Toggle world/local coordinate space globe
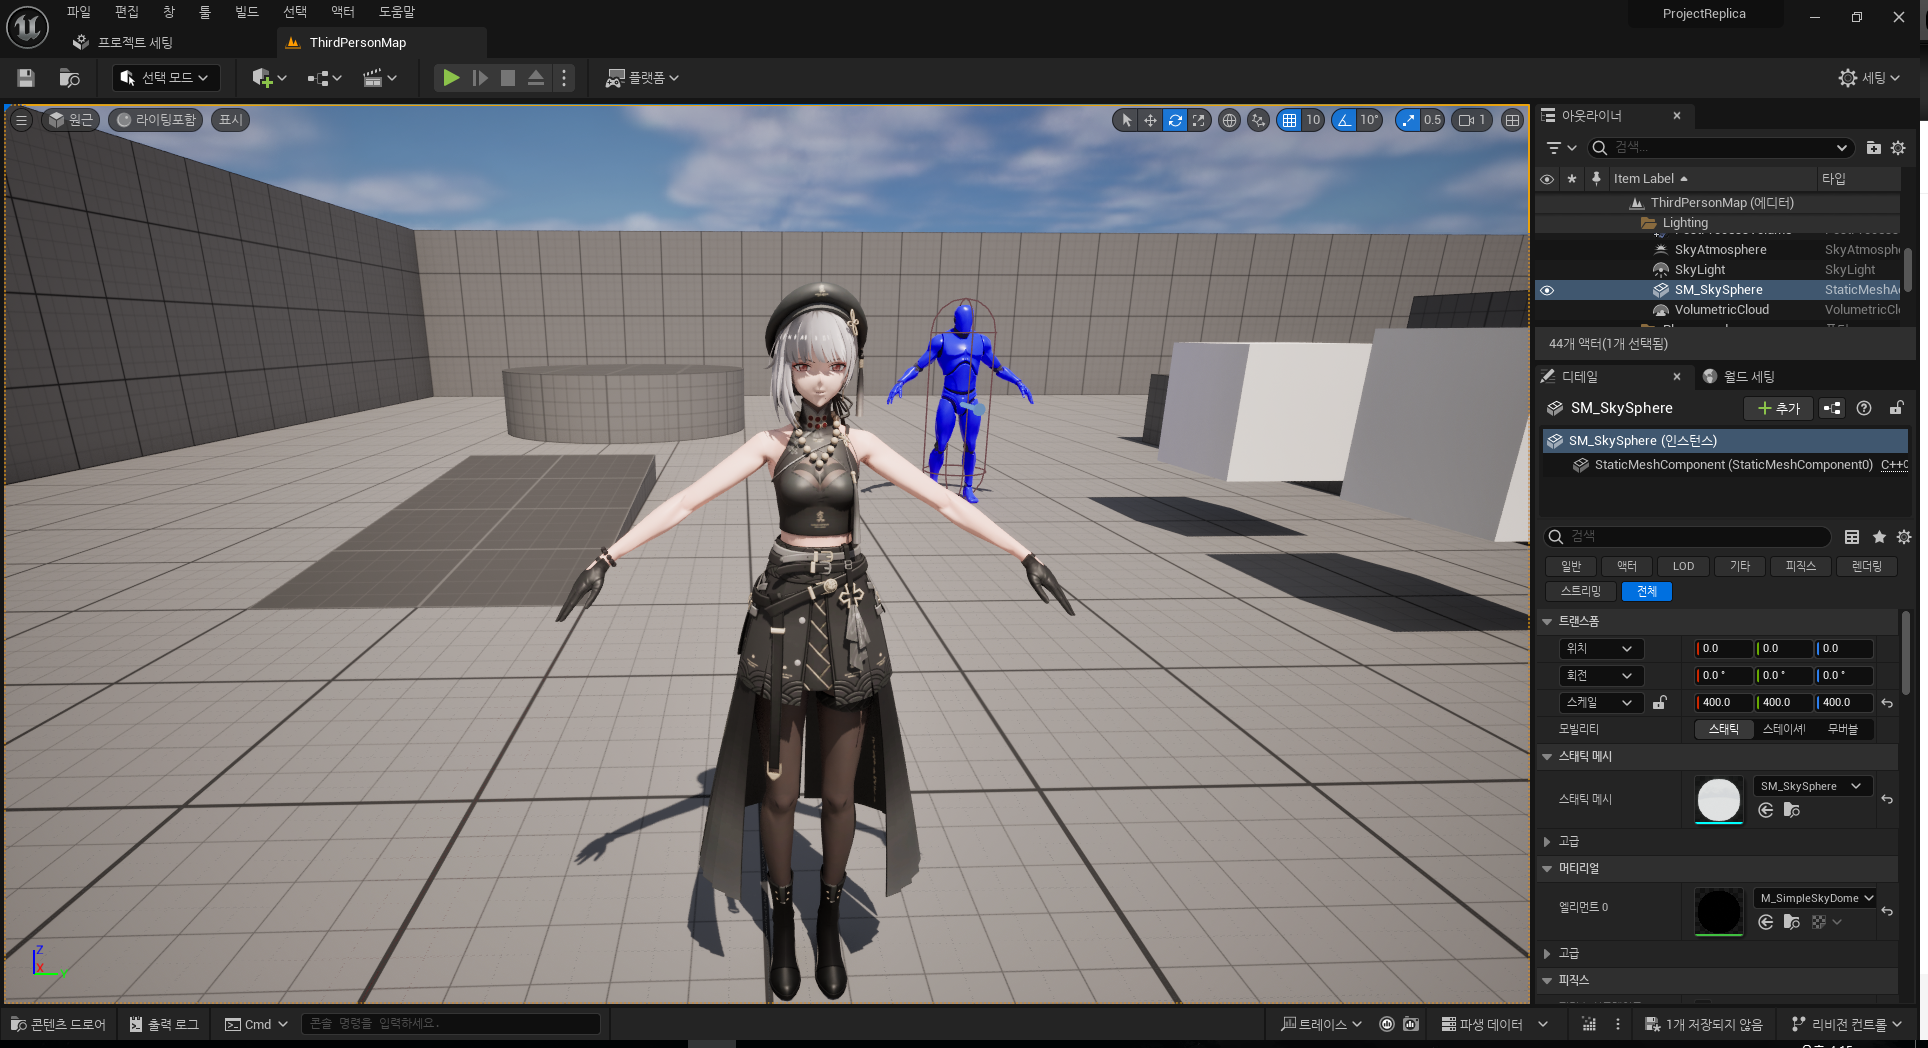Screen dimensions: 1928x1048 [1229, 120]
